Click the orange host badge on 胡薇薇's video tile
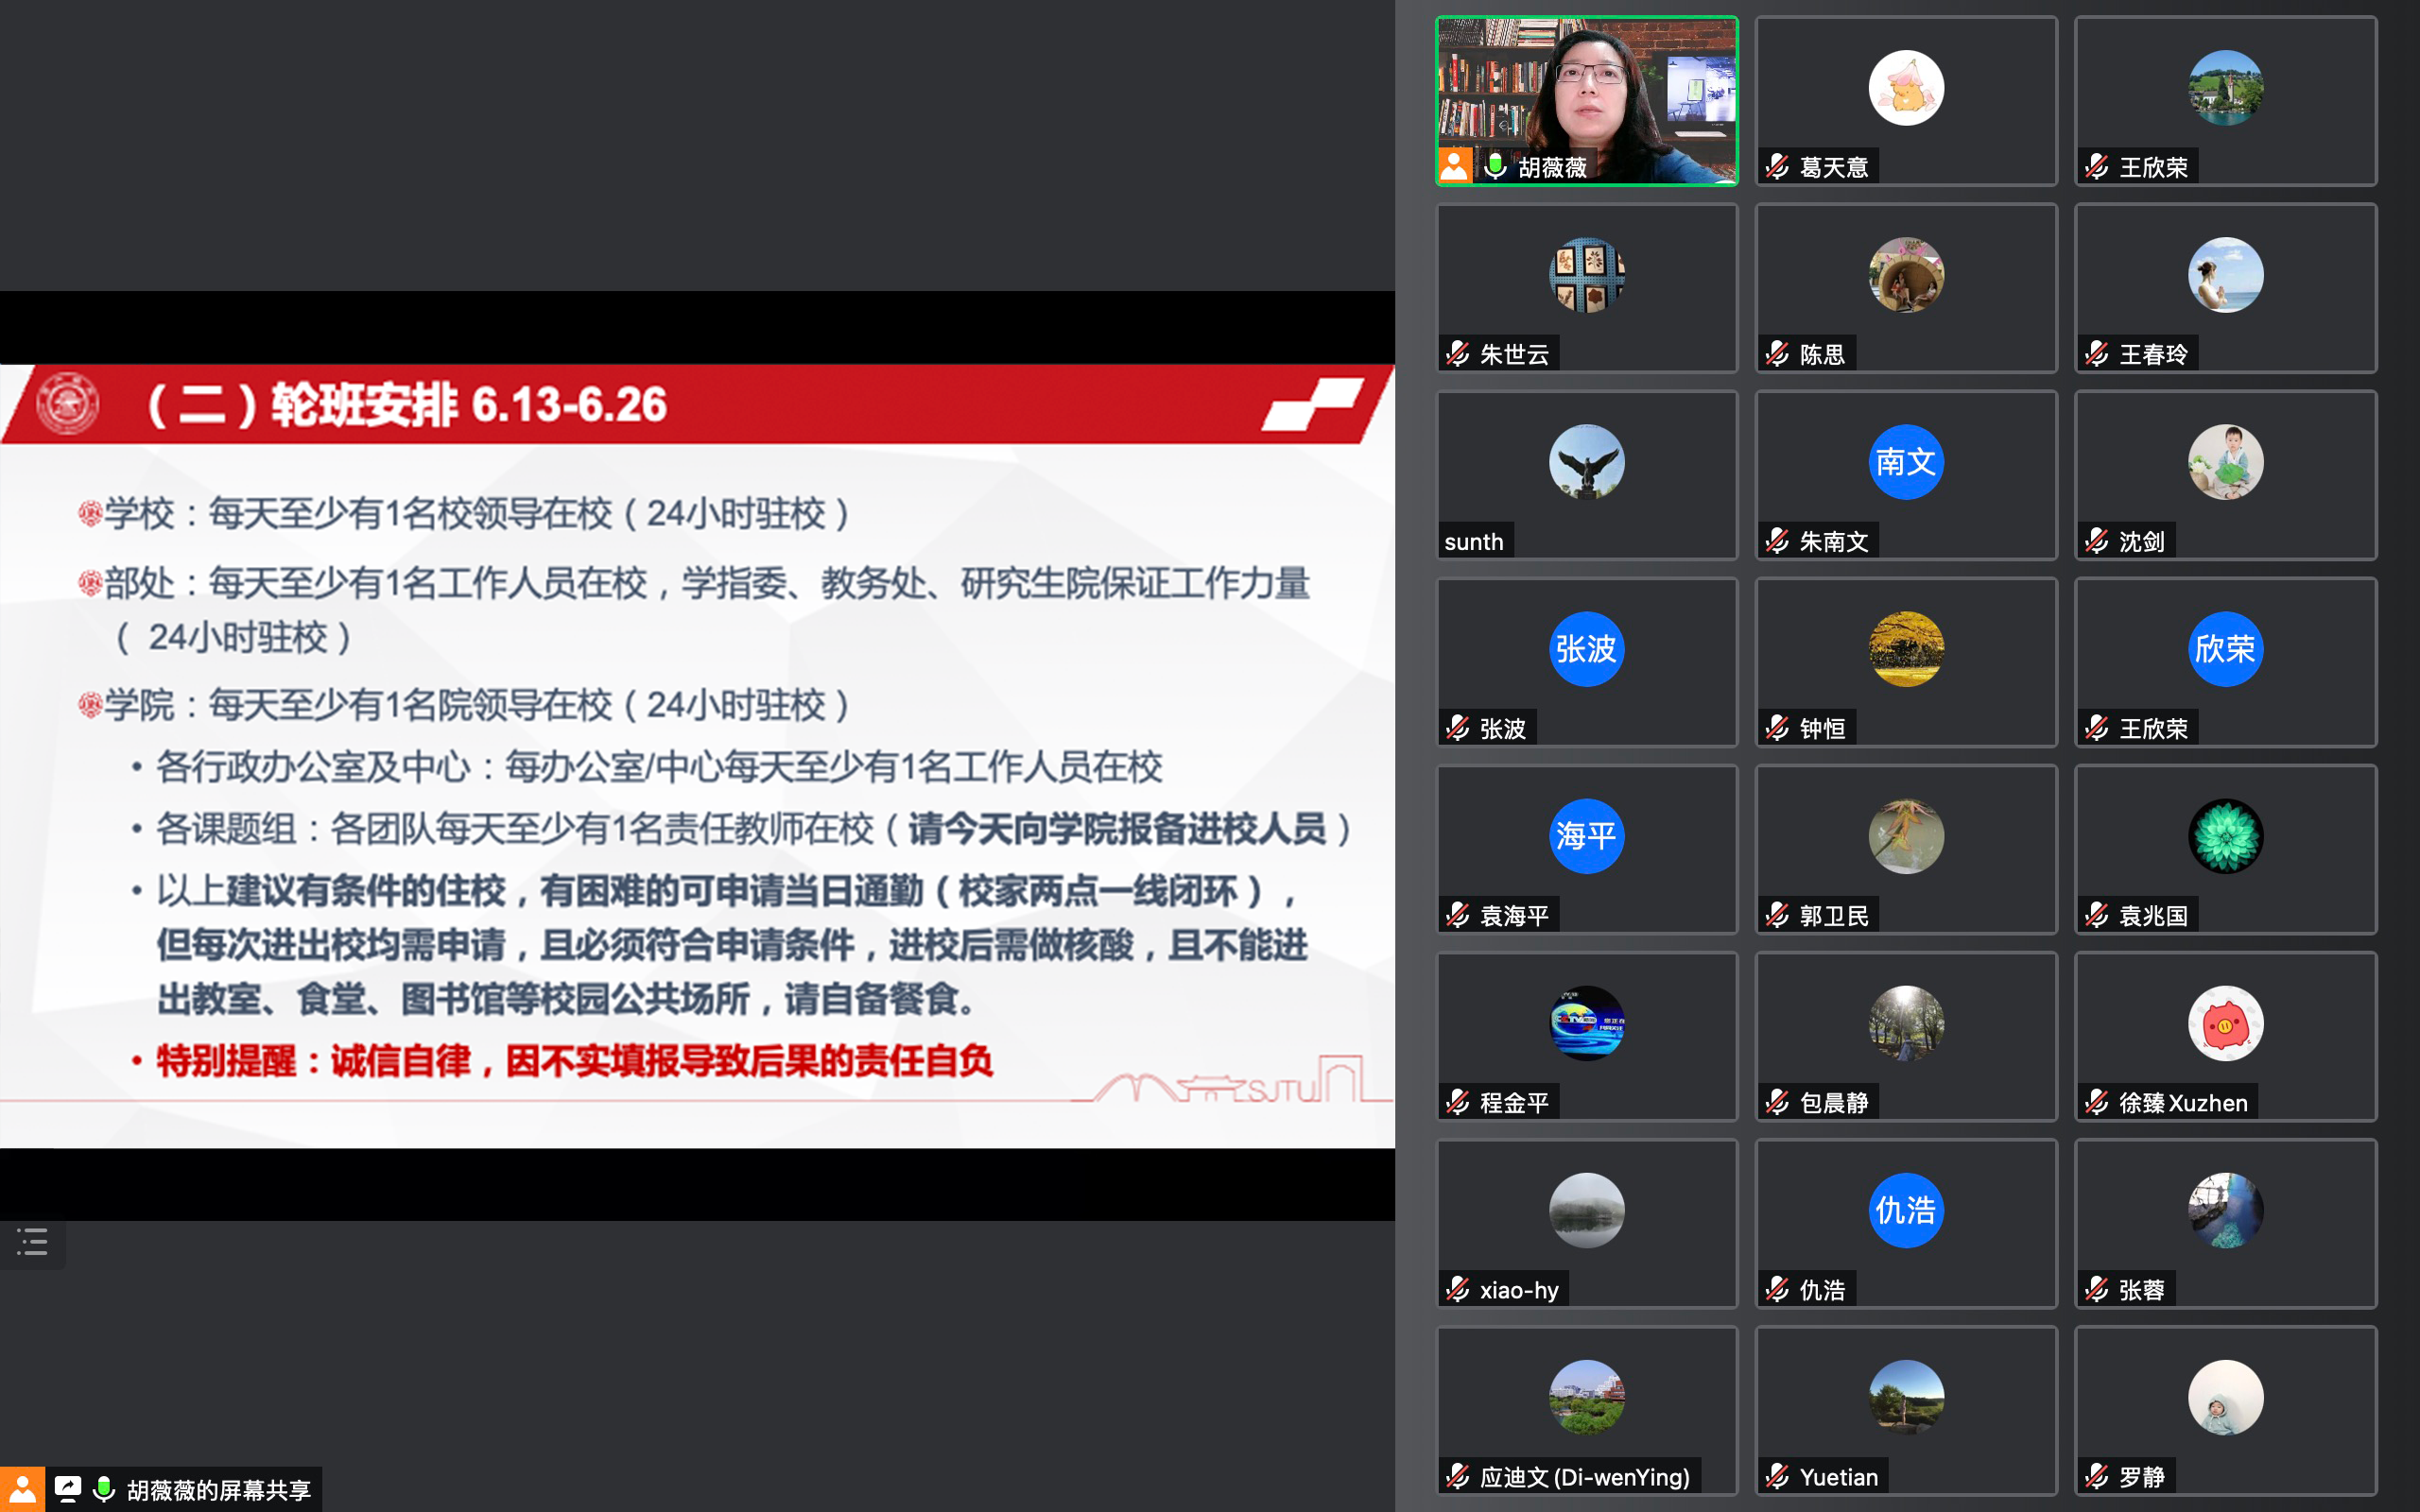The width and height of the screenshot is (2420, 1512). (x=1455, y=164)
